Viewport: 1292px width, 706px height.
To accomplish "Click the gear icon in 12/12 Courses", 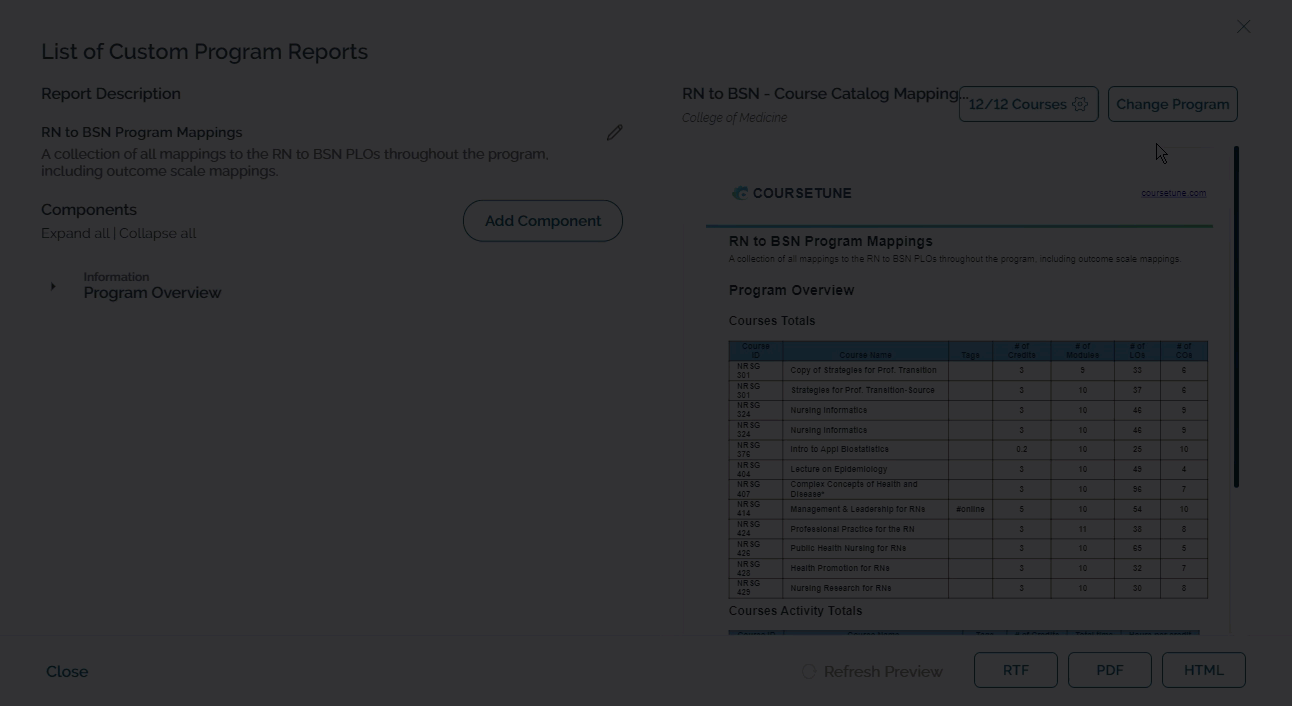I will point(1080,104).
